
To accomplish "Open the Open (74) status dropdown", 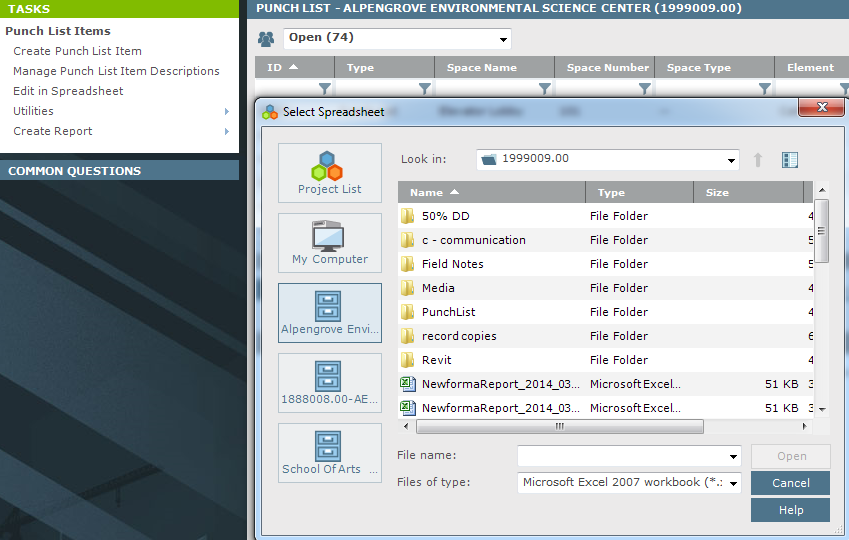I will click(503, 39).
